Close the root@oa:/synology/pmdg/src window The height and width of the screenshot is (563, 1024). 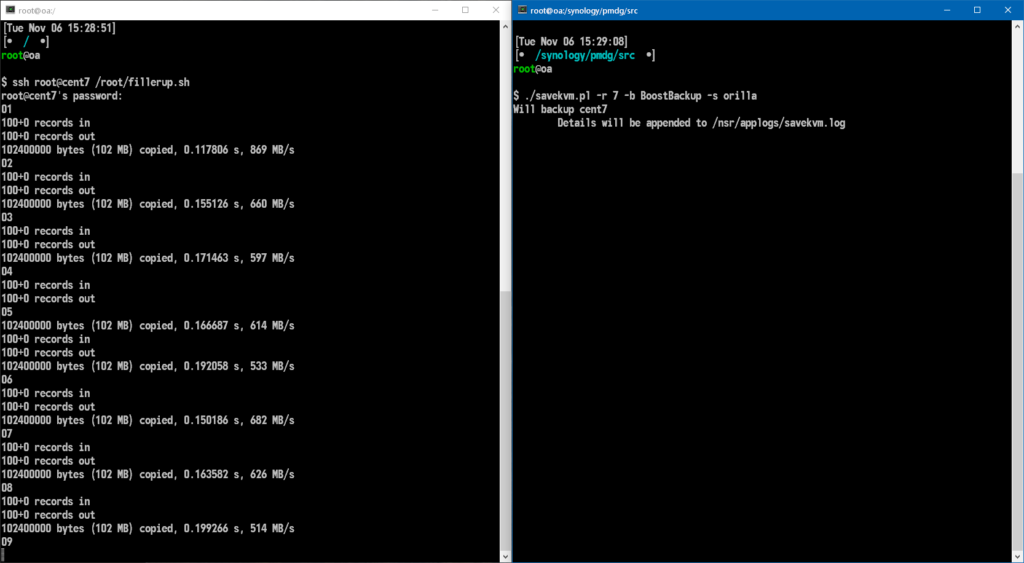point(1007,10)
